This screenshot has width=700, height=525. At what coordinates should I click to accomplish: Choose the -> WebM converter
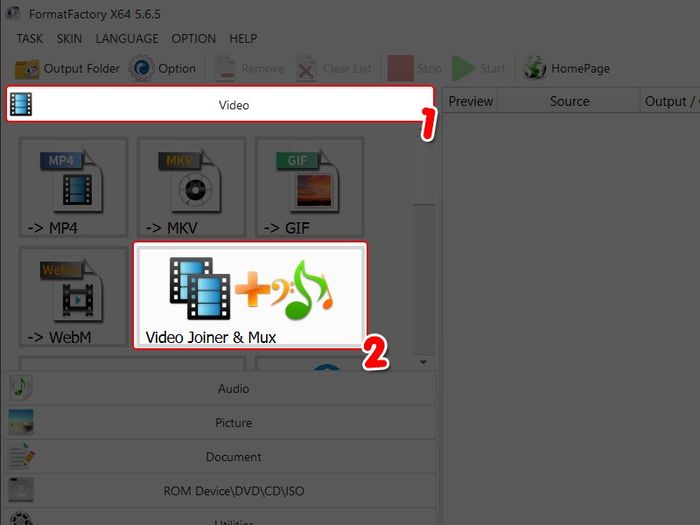point(74,296)
